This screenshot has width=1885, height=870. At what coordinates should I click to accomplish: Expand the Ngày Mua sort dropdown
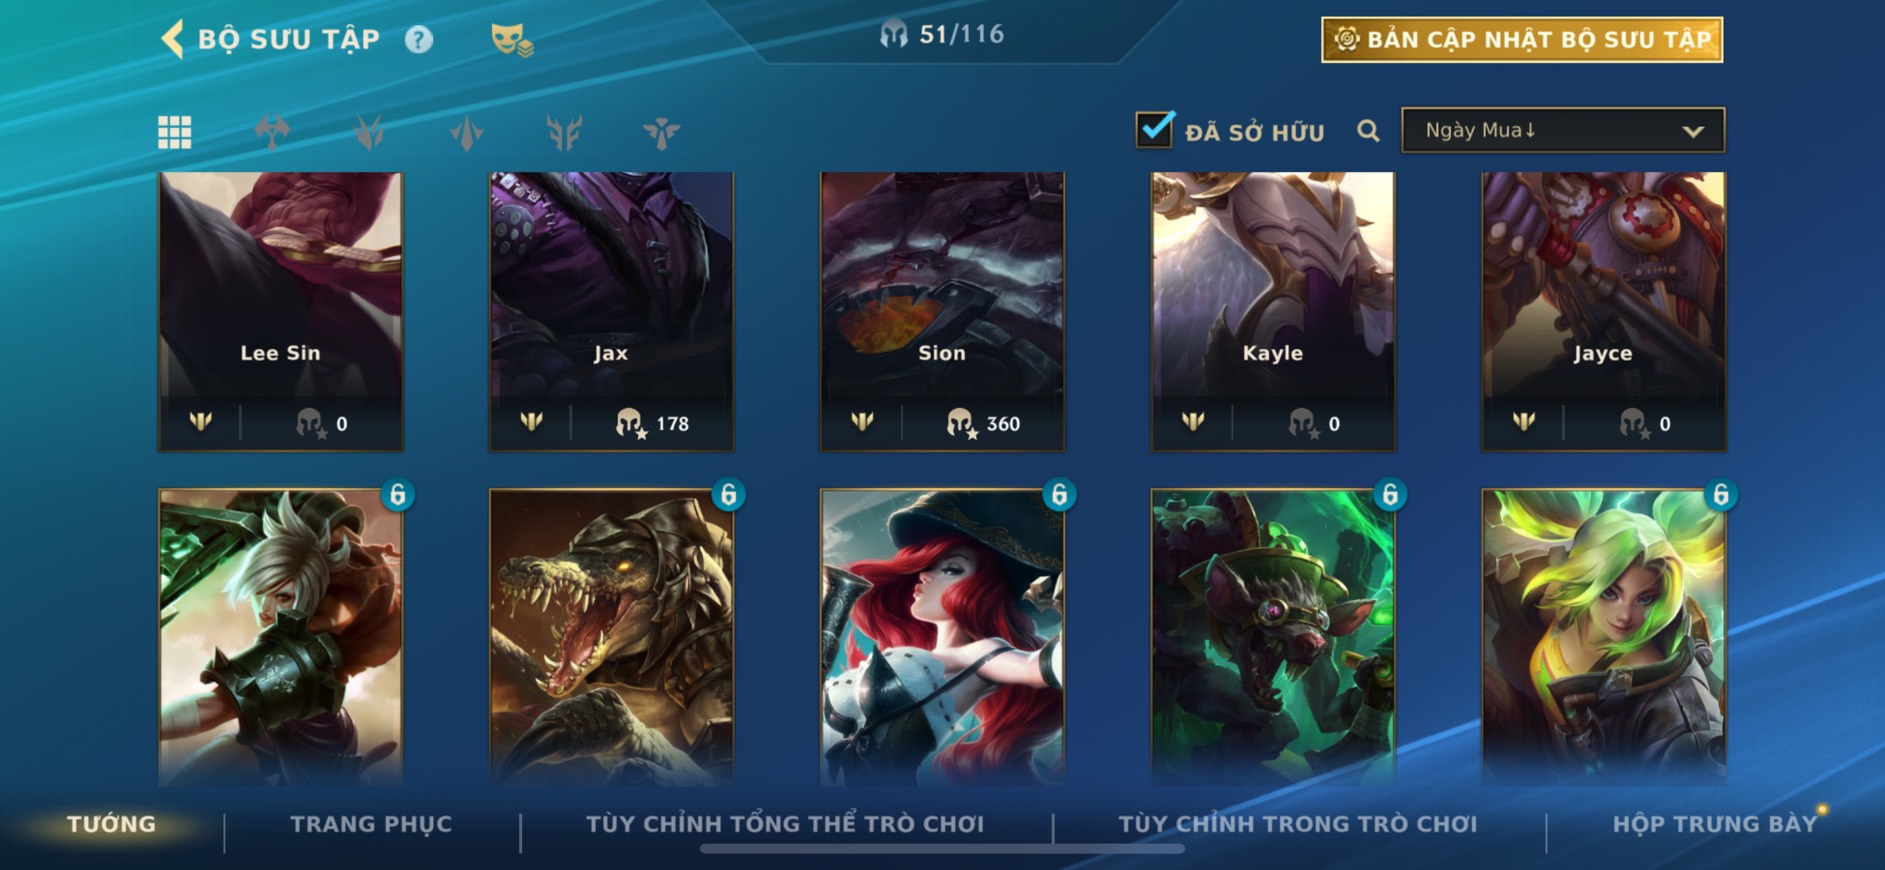(x=1563, y=130)
